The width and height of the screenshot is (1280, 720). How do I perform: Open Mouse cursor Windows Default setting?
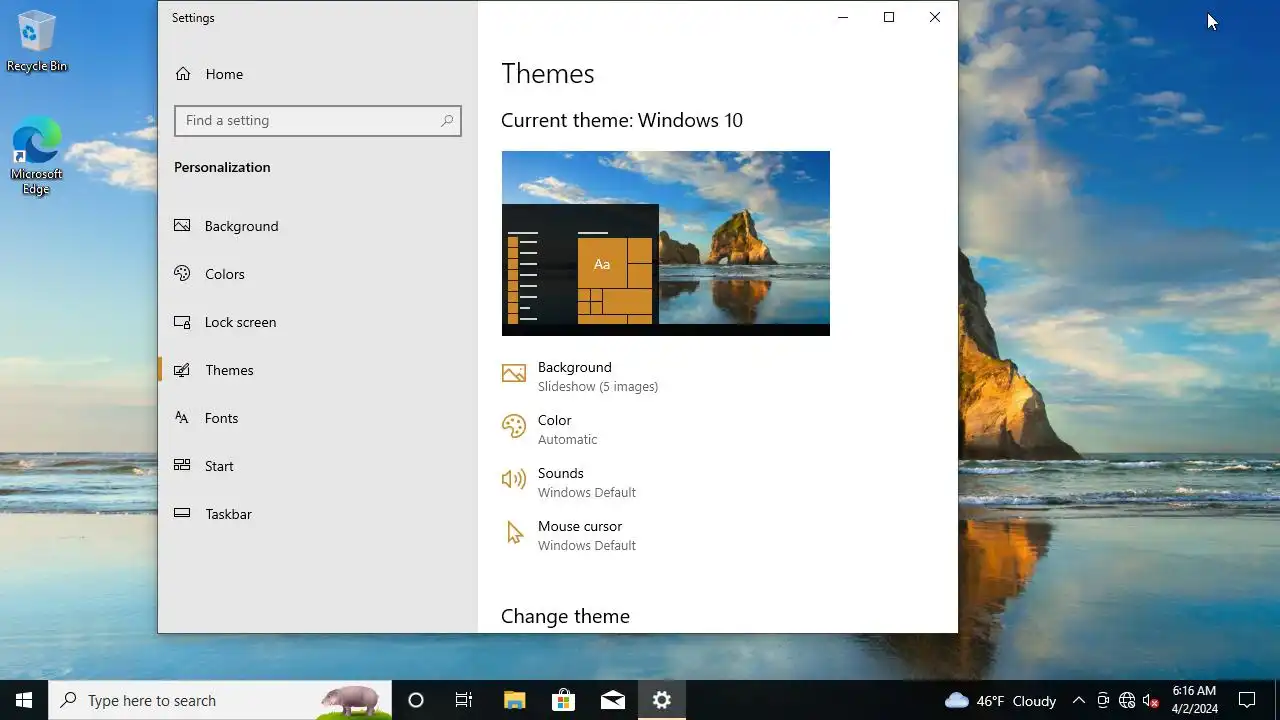pos(569,535)
